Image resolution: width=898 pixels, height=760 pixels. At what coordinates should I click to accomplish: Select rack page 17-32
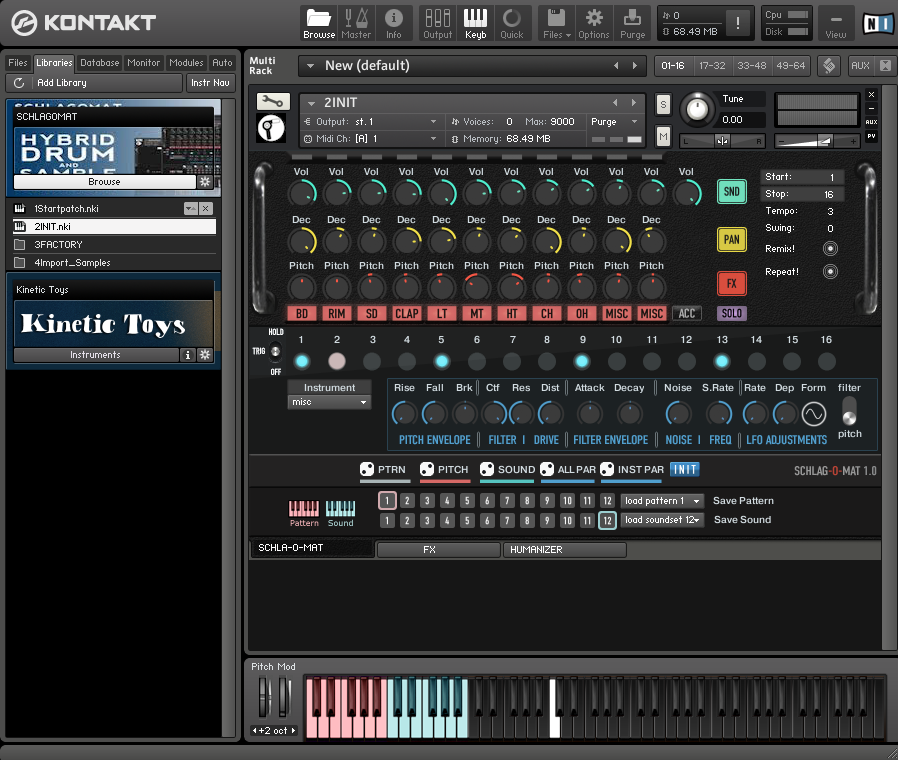click(712, 66)
